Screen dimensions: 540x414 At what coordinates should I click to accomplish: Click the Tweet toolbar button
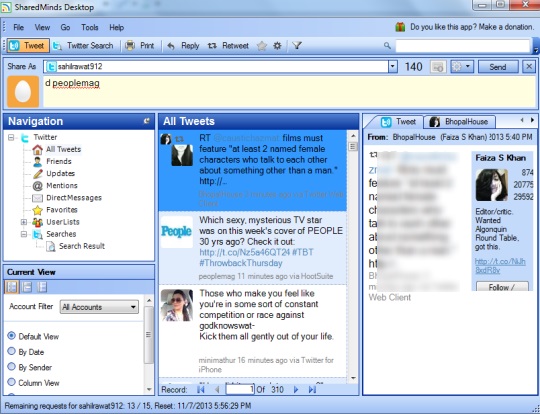(28, 45)
